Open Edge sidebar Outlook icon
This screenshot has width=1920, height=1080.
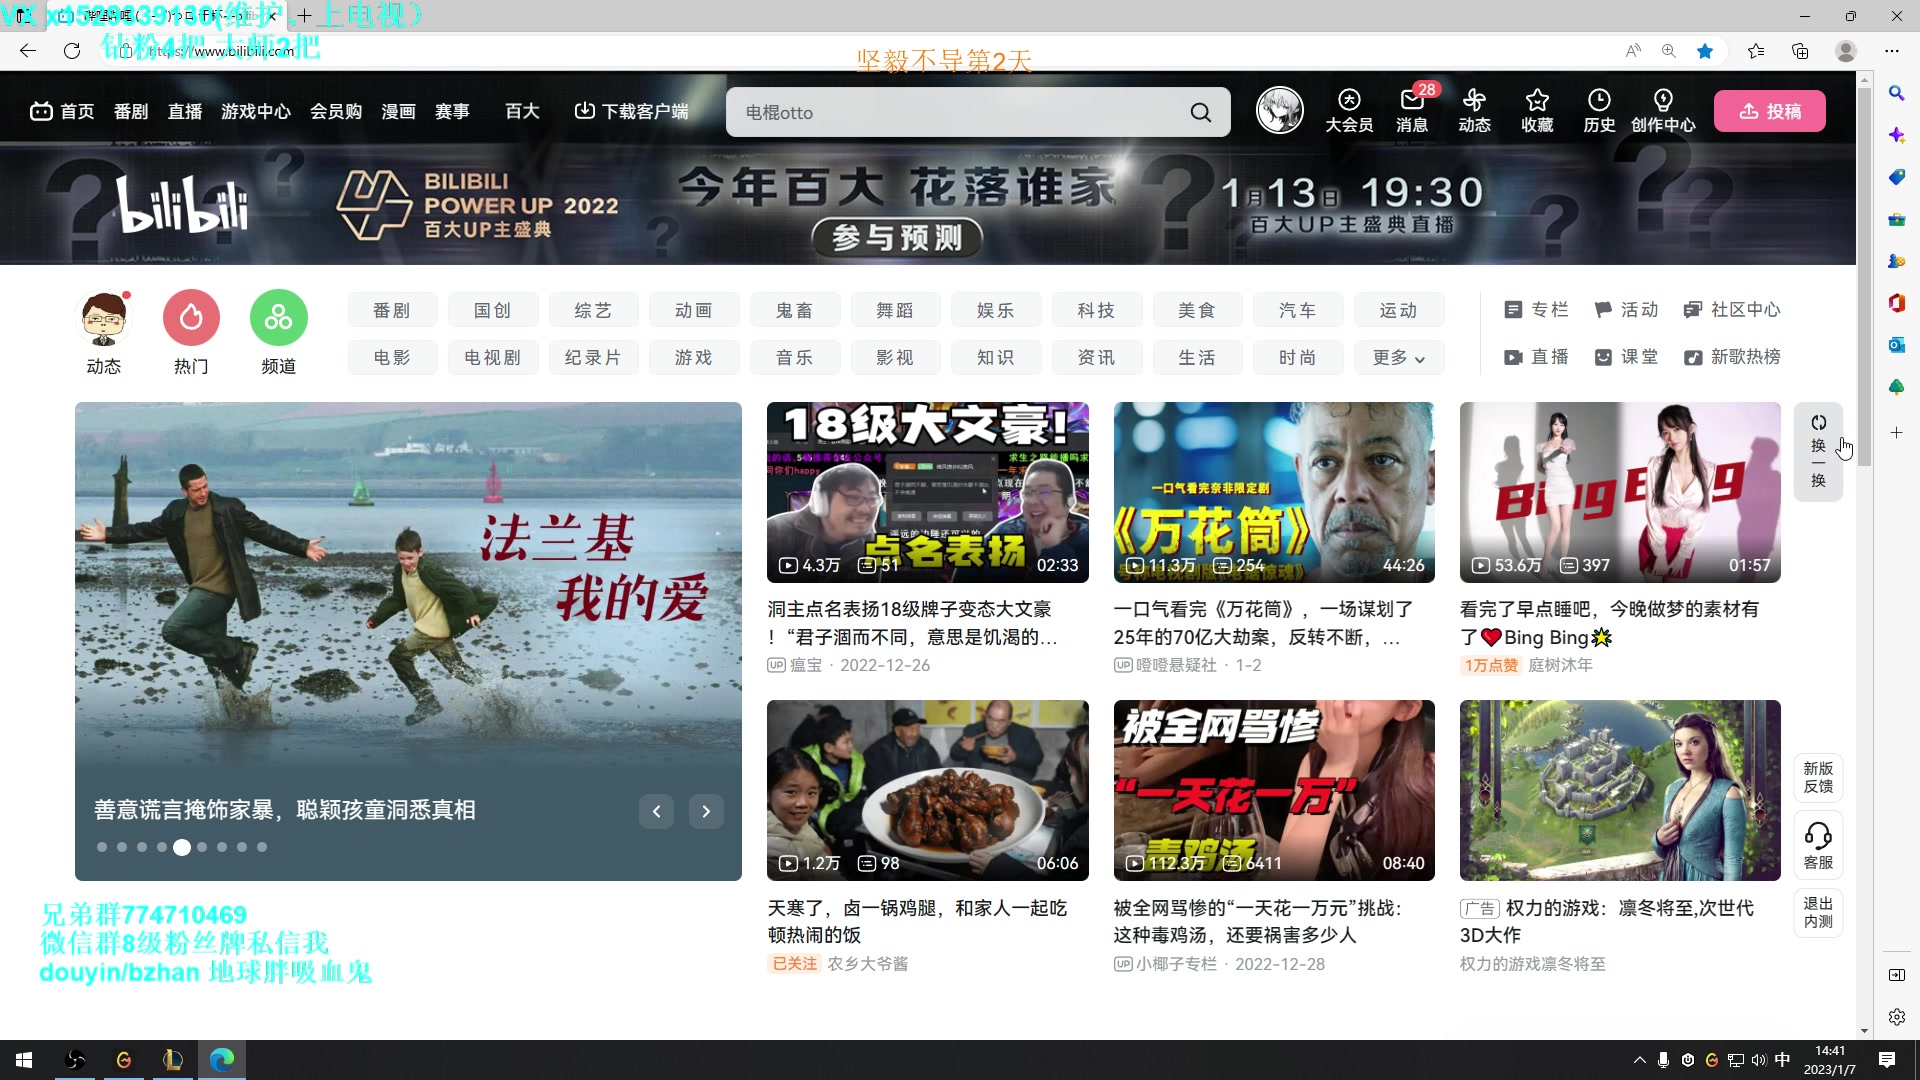pyautogui.click(x=1896, y=345)
